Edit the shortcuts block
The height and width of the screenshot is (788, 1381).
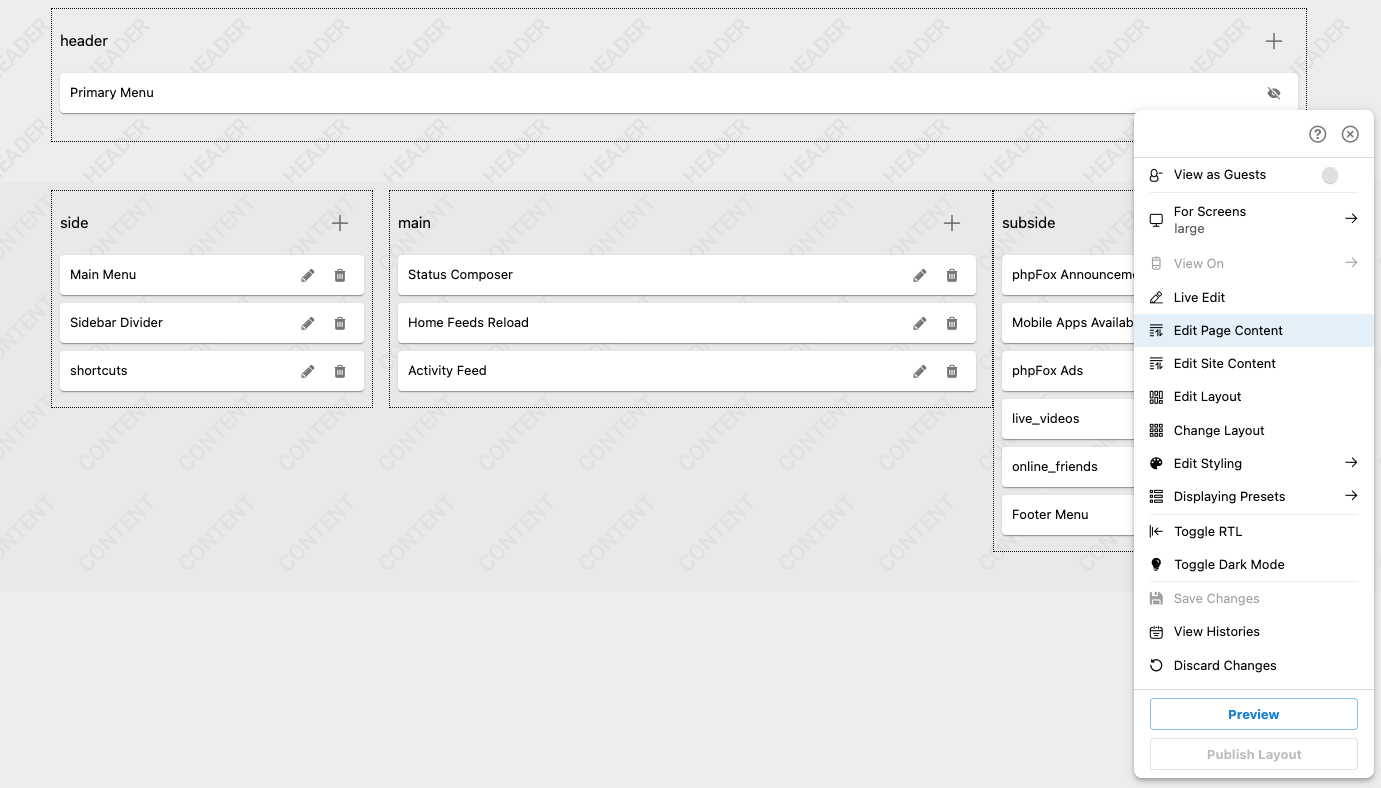point(307,370)
